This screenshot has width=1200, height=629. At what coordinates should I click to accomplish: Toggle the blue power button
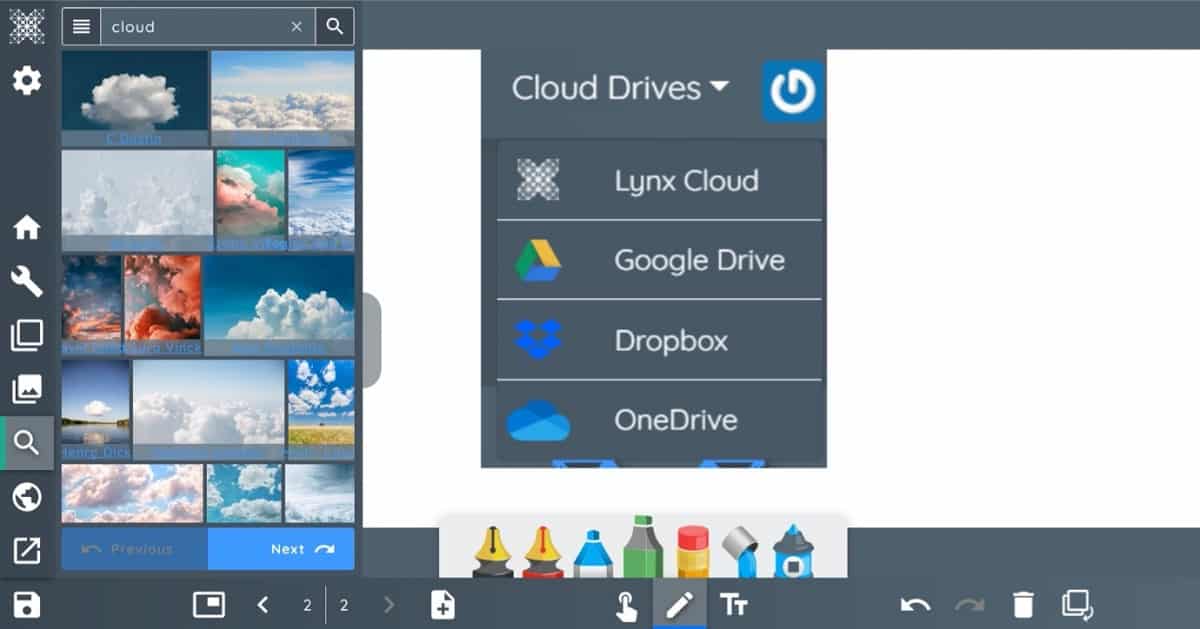pyautogui.click(x=793, y=92)
